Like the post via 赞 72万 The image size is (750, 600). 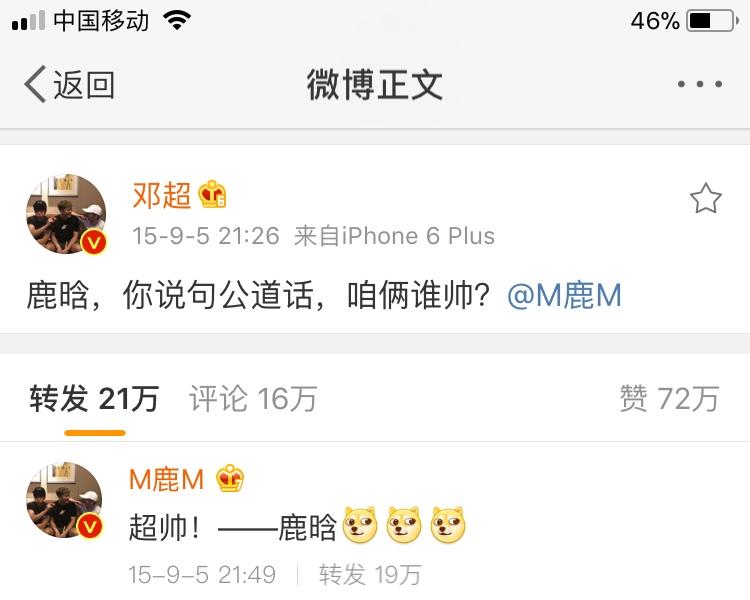coord(669,398)
